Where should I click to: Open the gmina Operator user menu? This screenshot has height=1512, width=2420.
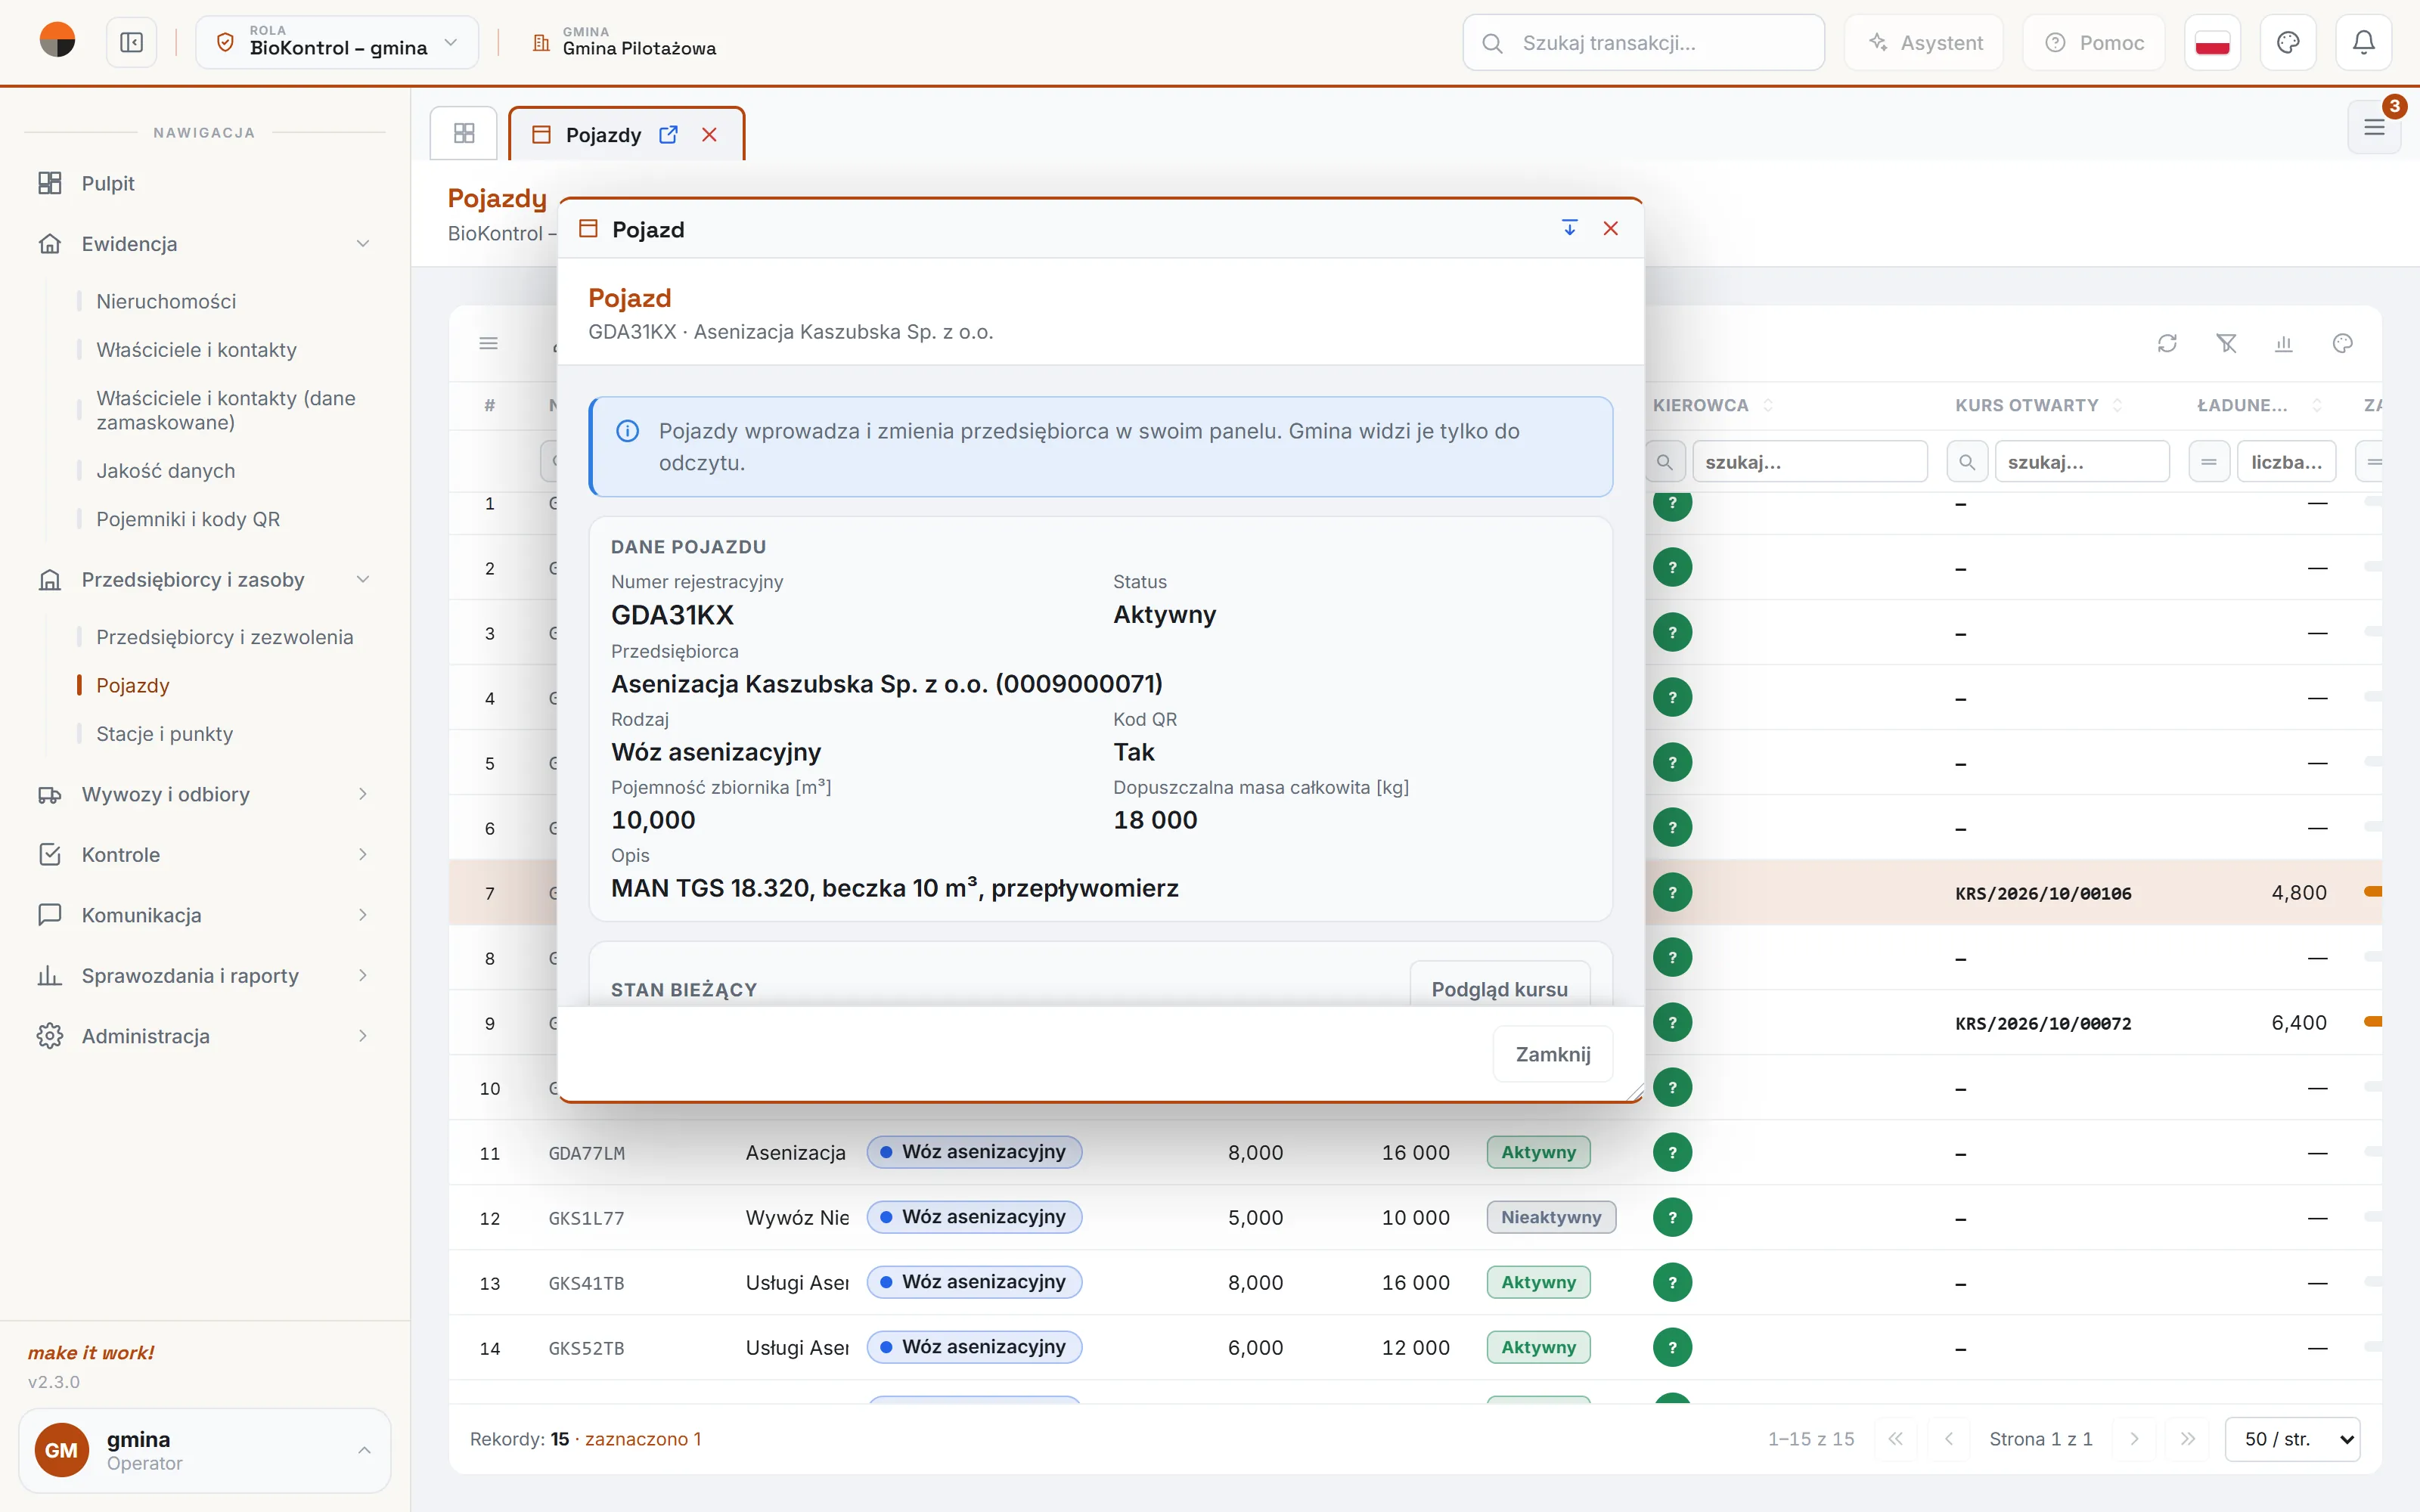[205, 1450]
